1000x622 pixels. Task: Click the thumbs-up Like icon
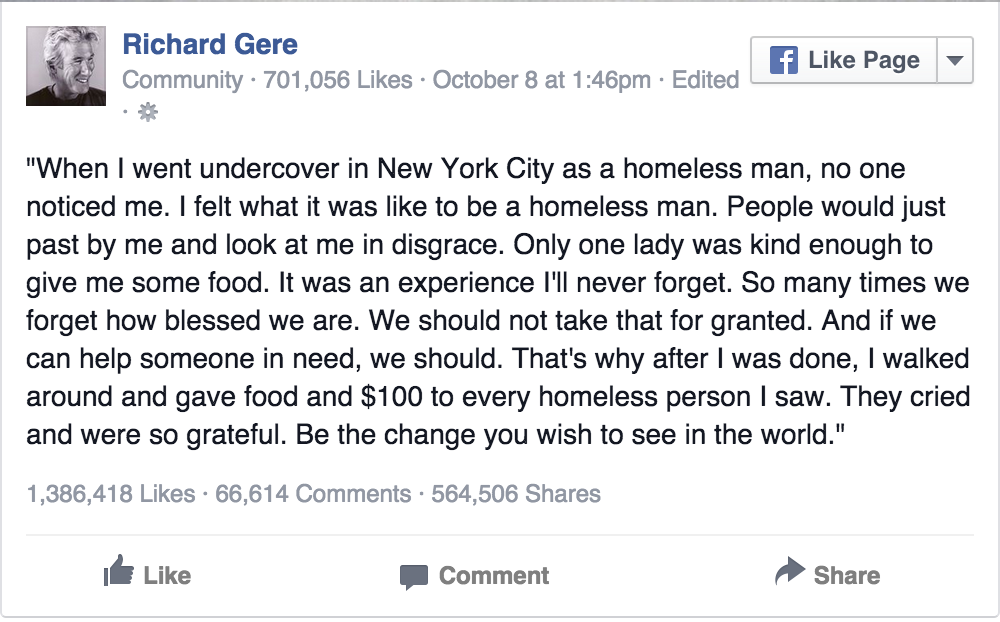coord(119,571)
